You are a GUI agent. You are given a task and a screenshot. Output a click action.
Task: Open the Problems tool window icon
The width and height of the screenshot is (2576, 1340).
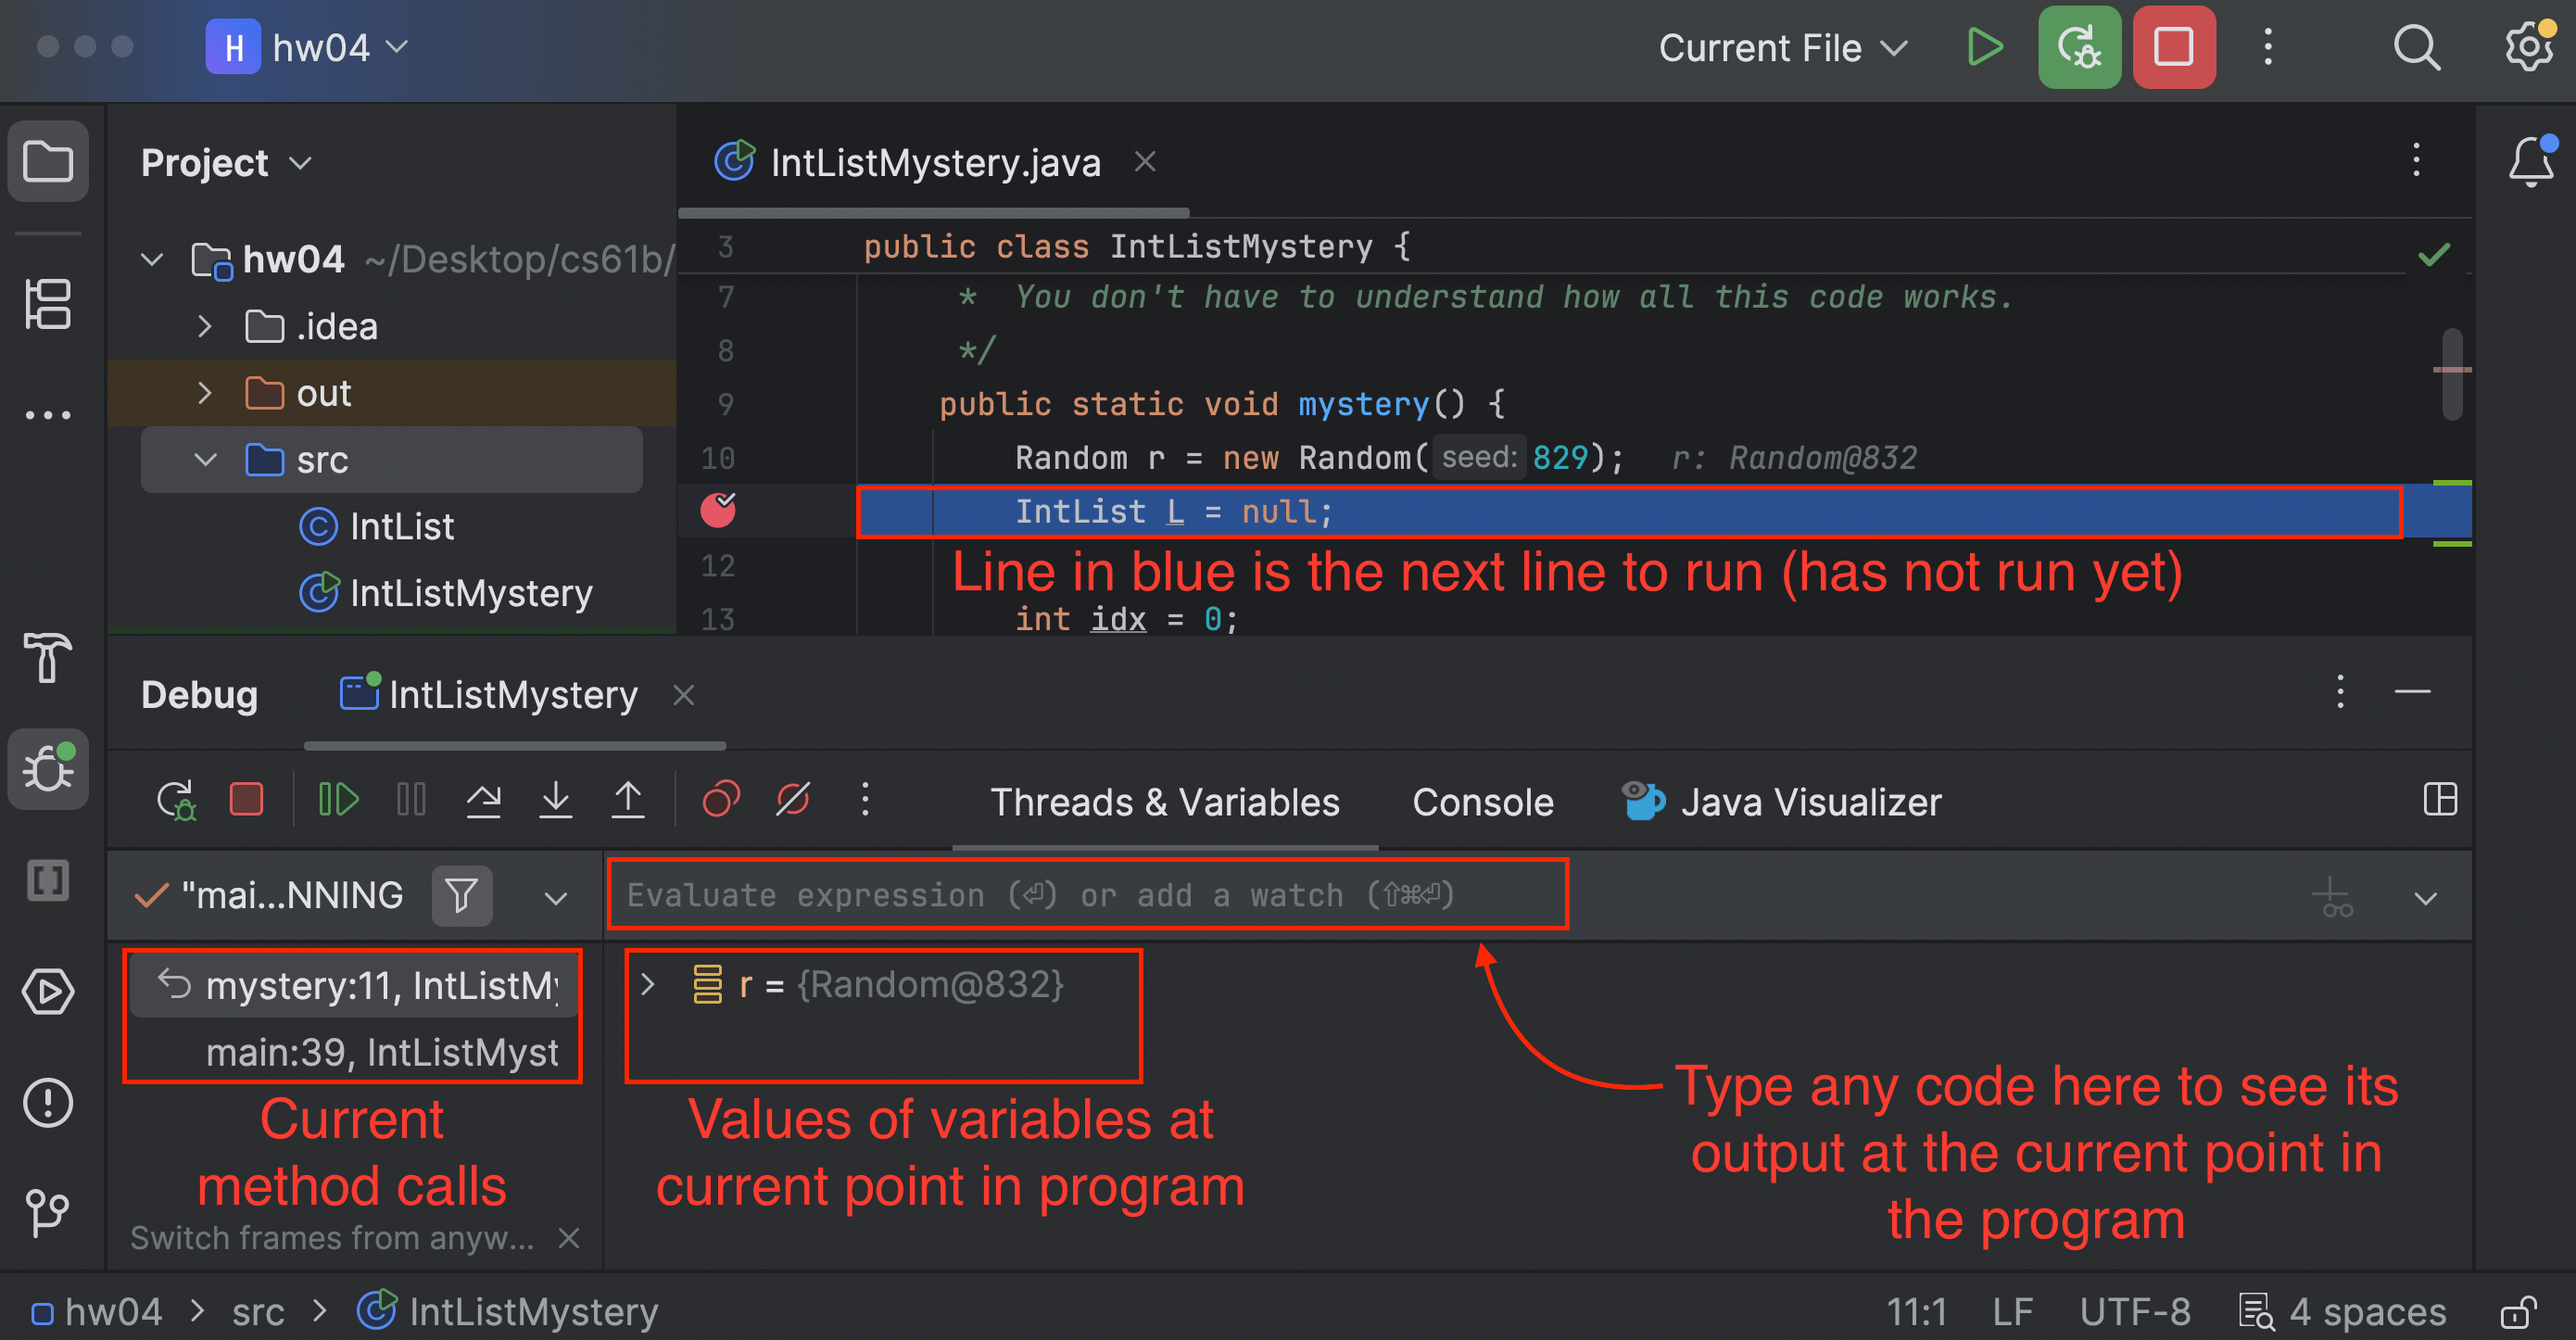47,1102
